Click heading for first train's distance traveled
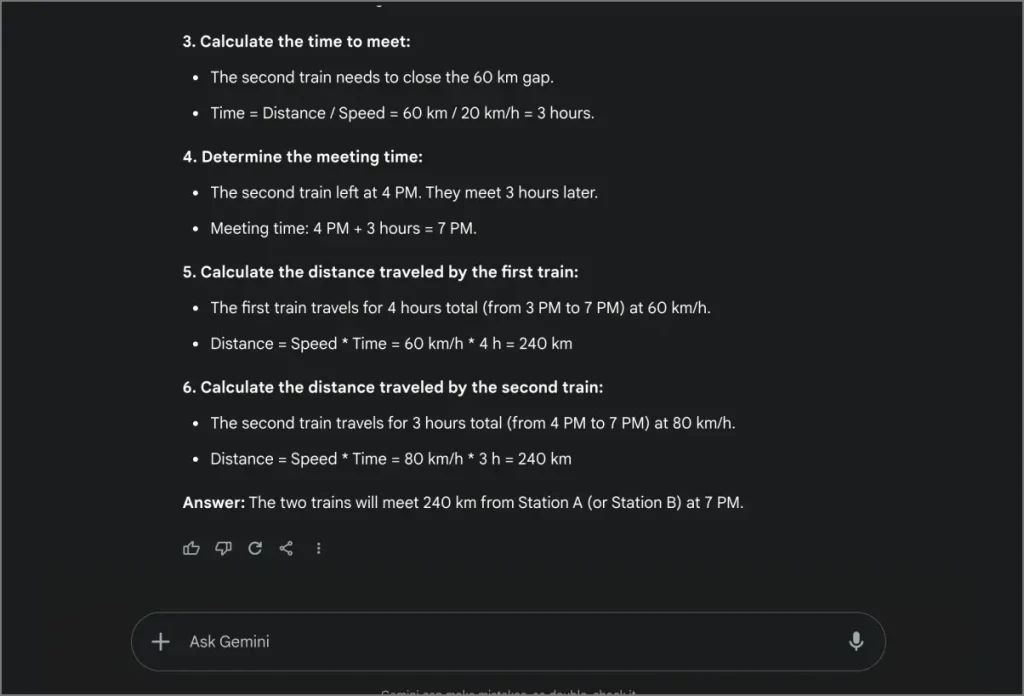 tap(380, 272)
